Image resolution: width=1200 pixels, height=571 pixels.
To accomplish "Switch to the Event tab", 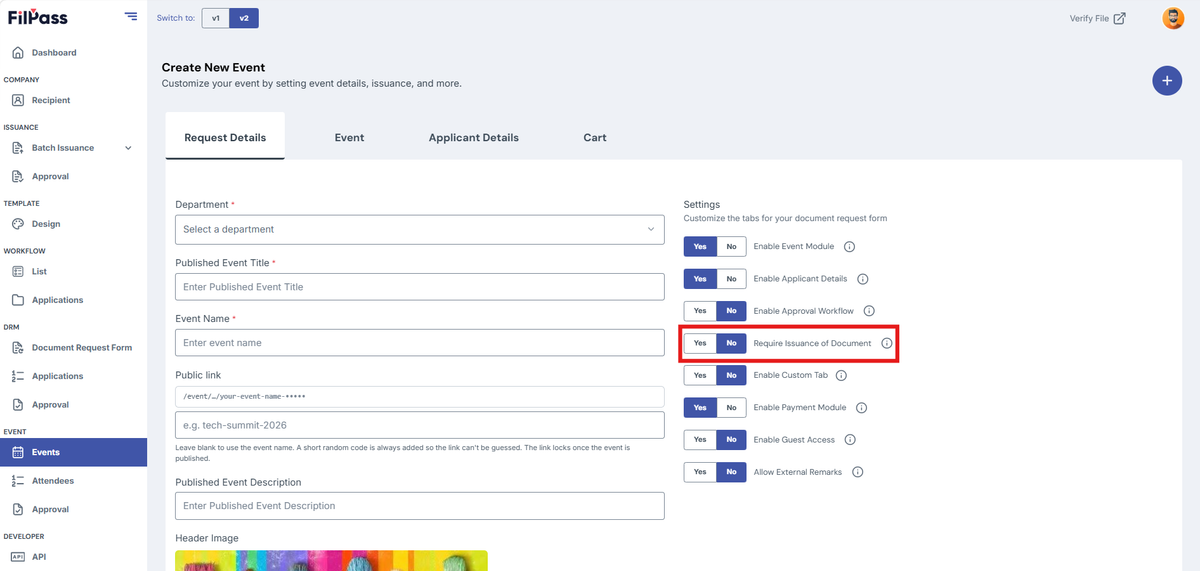I will tap(349, 137).
